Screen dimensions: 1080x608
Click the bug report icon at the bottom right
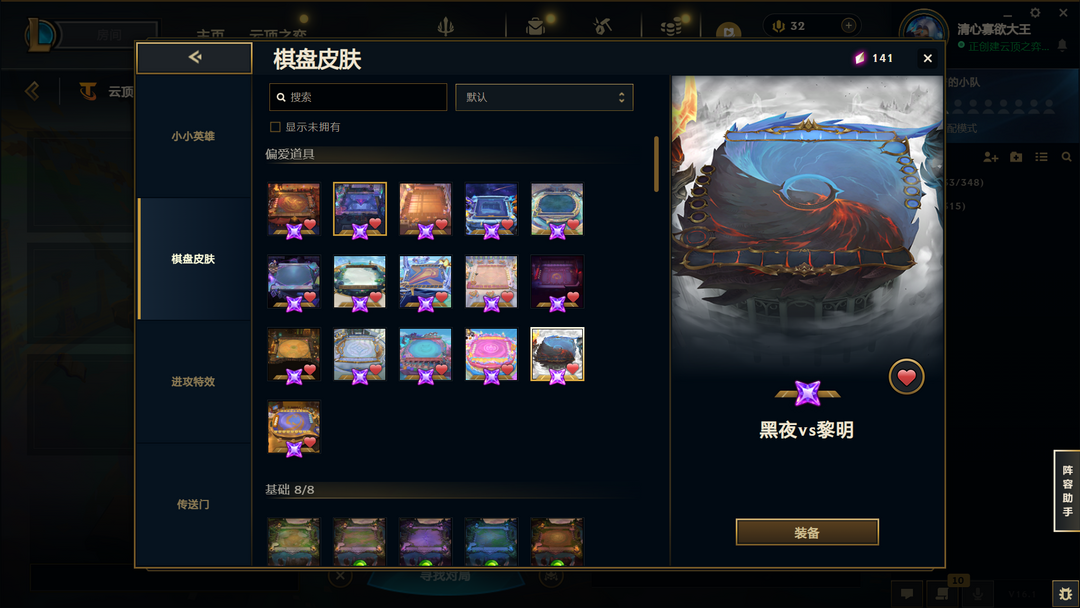click(1066, 593)
